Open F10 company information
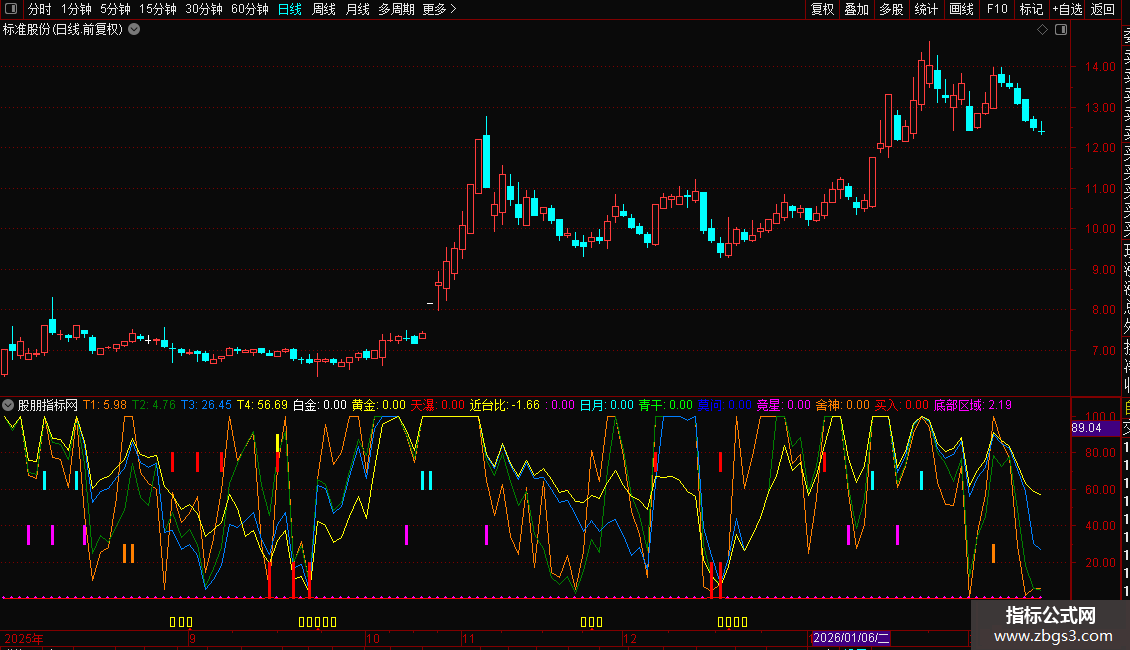Viewport: 1130px width, 650px height. (997, 9)
